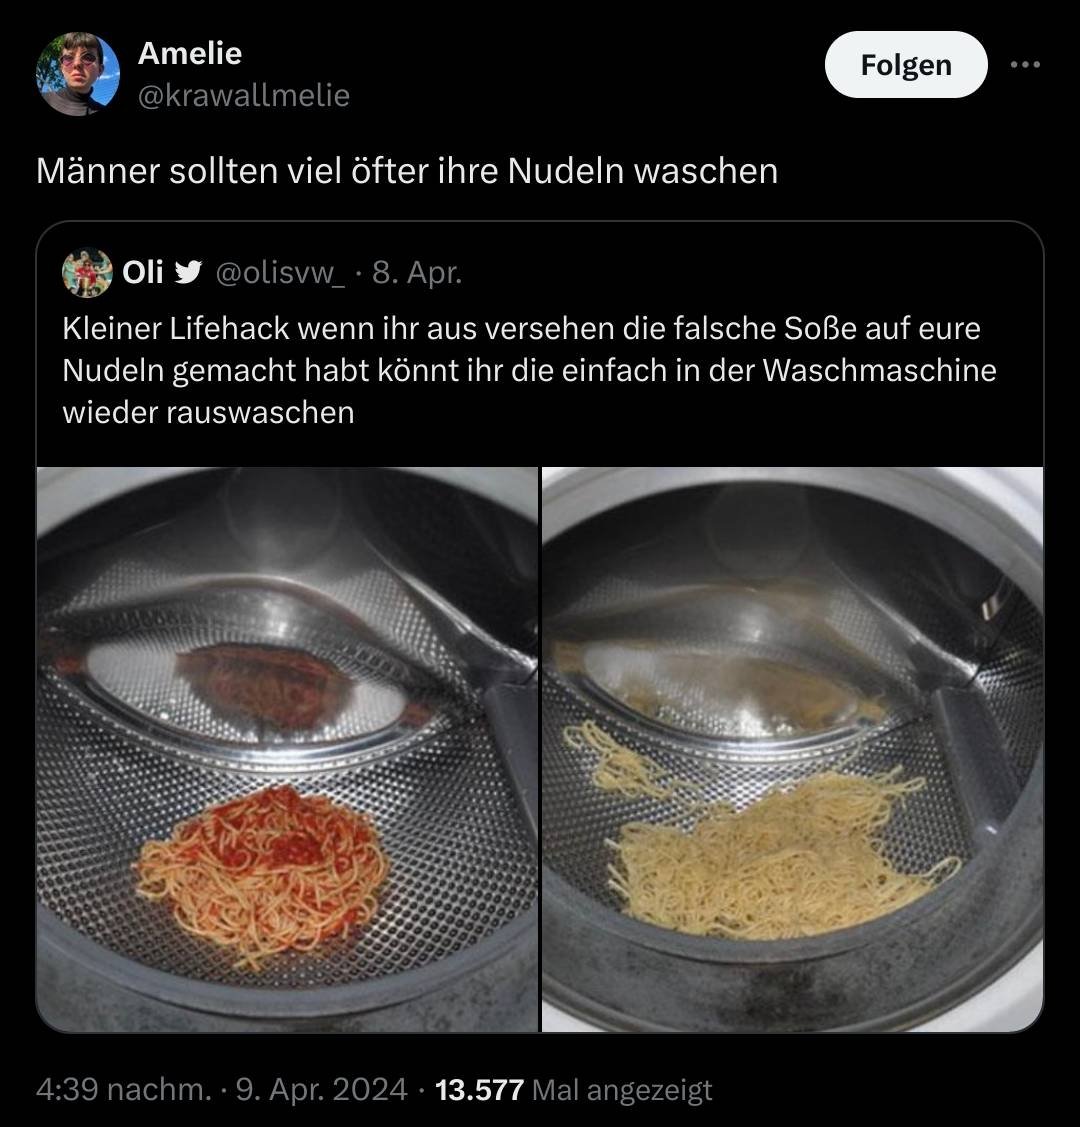Viewport: 1080px width, 1127px height.
Task: Open the three-dot more options menu
Action: point(1025,65)
